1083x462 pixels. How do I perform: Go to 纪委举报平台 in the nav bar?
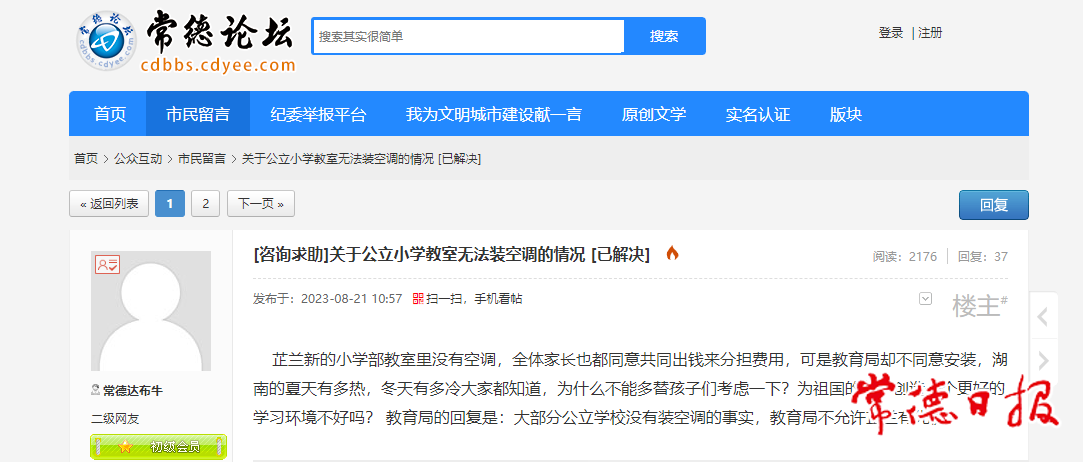coord(318,114)
